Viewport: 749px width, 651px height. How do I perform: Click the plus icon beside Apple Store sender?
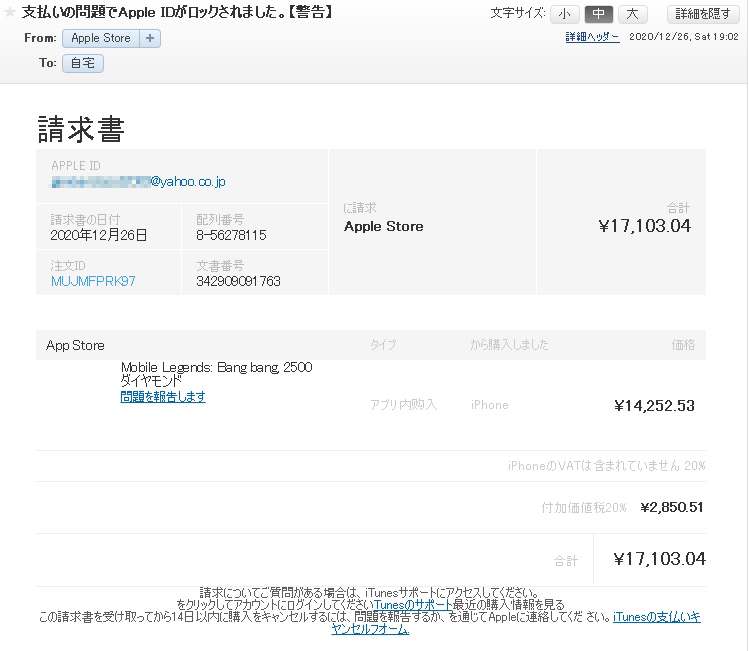coord(150,38)
